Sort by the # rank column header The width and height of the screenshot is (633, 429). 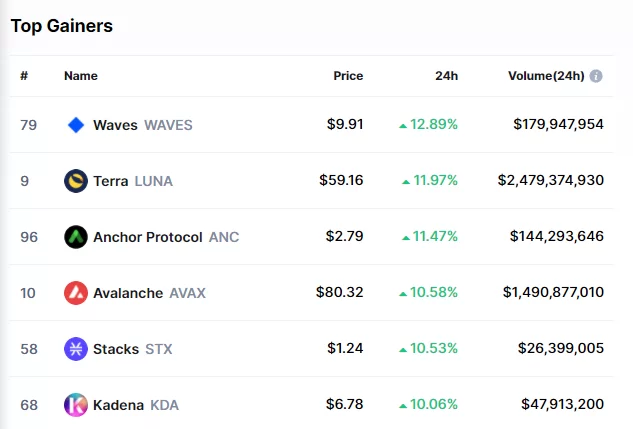click(24, 76)
